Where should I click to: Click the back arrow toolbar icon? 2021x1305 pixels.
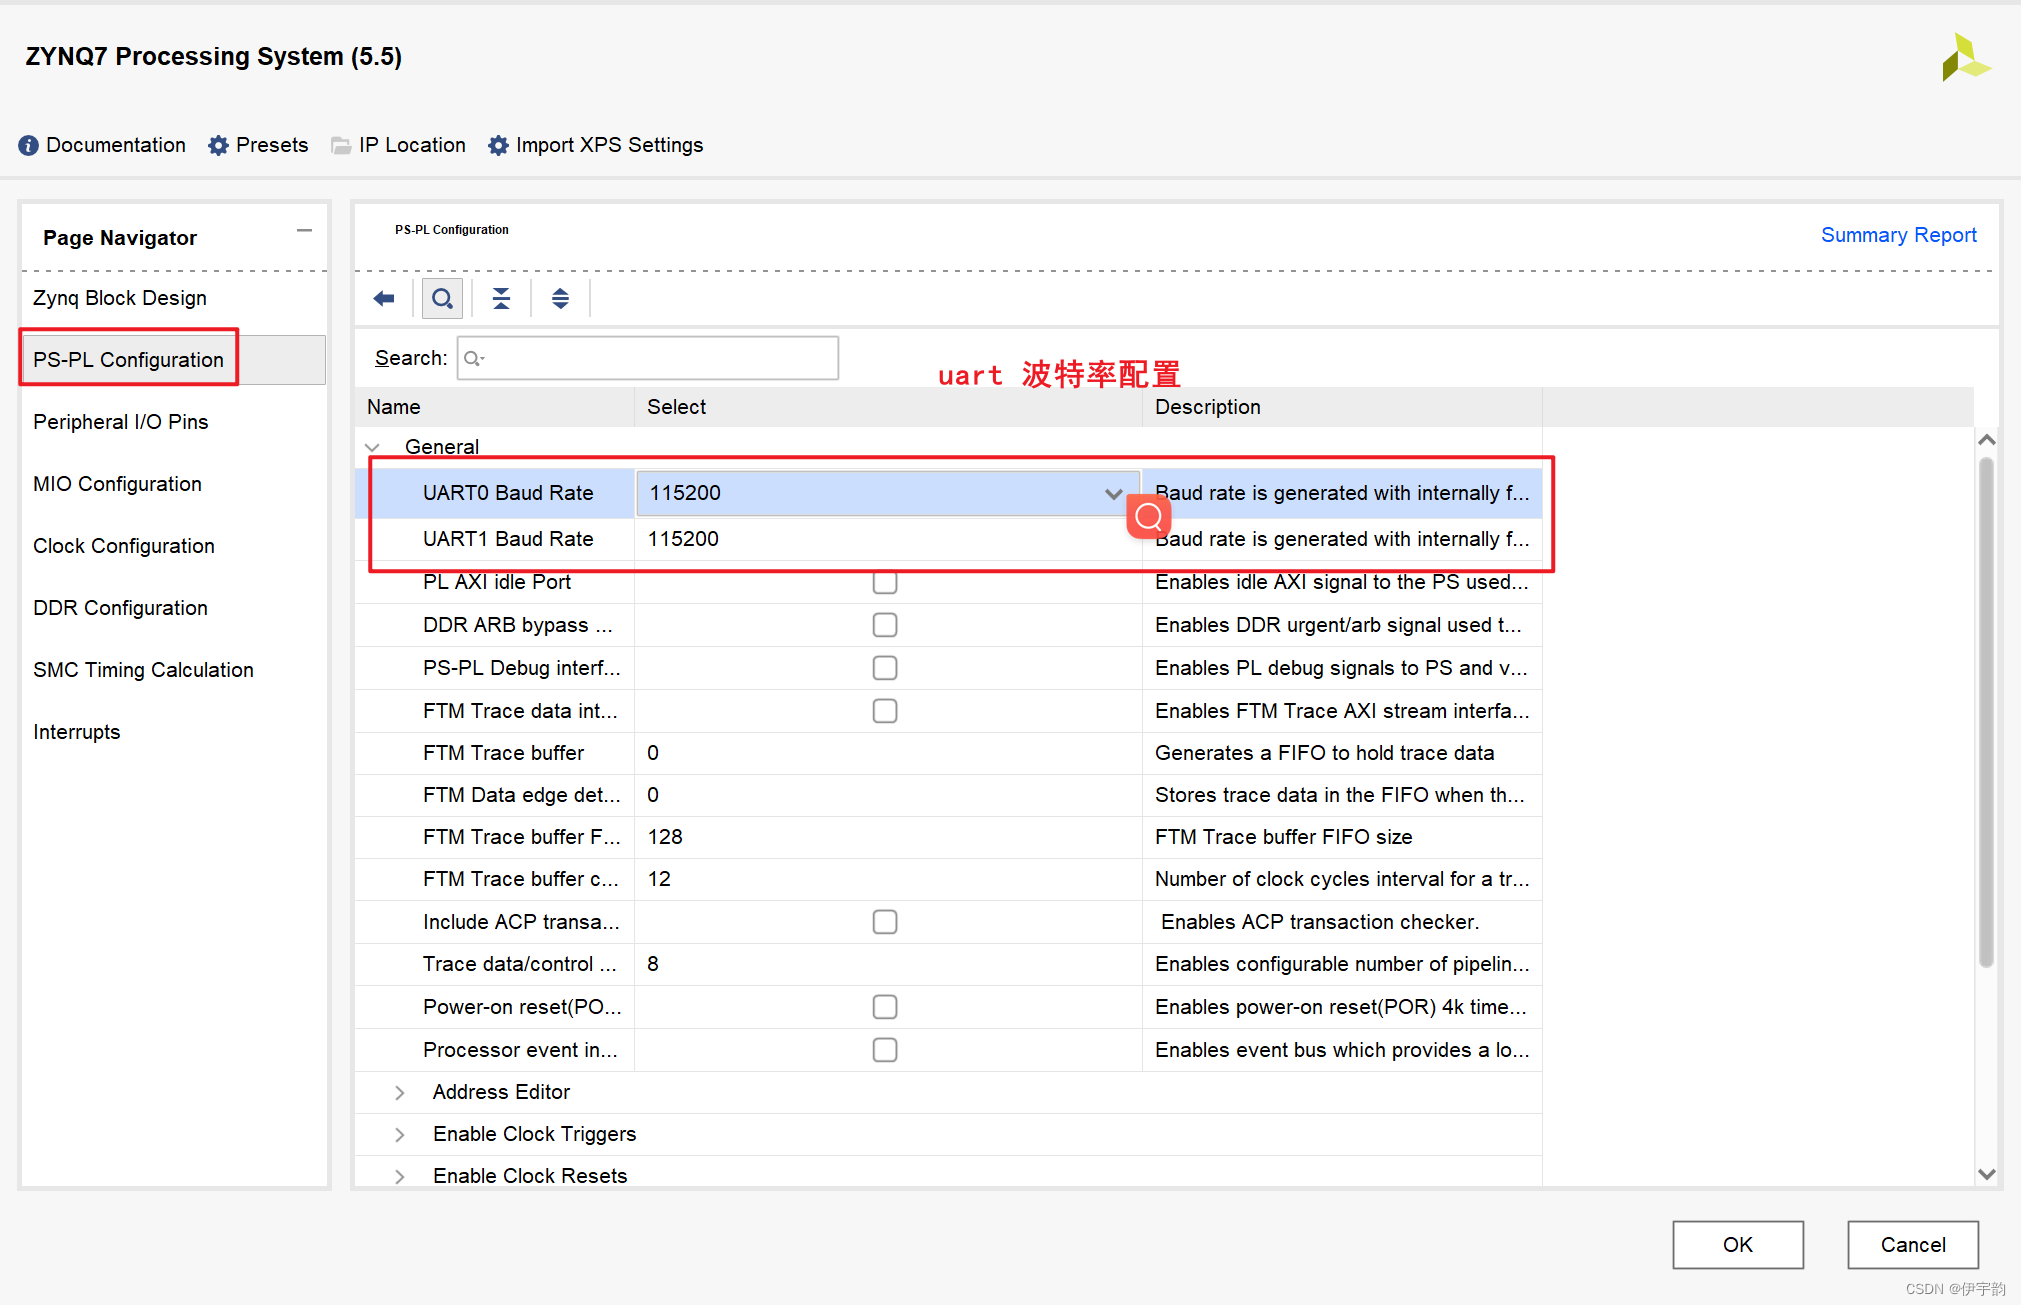pyautogui.click(x=384, y=298)
